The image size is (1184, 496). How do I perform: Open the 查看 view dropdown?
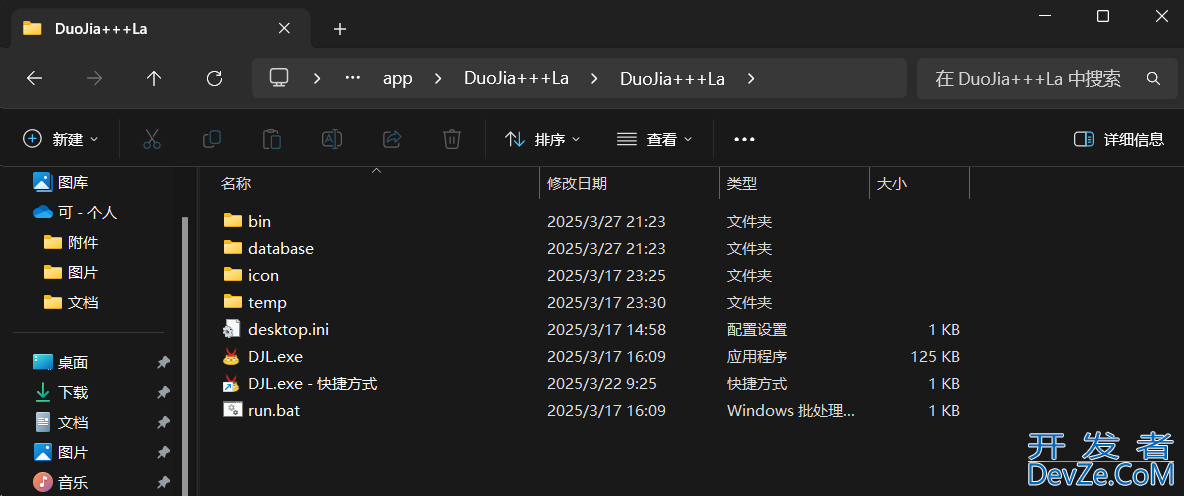(654, 139)
